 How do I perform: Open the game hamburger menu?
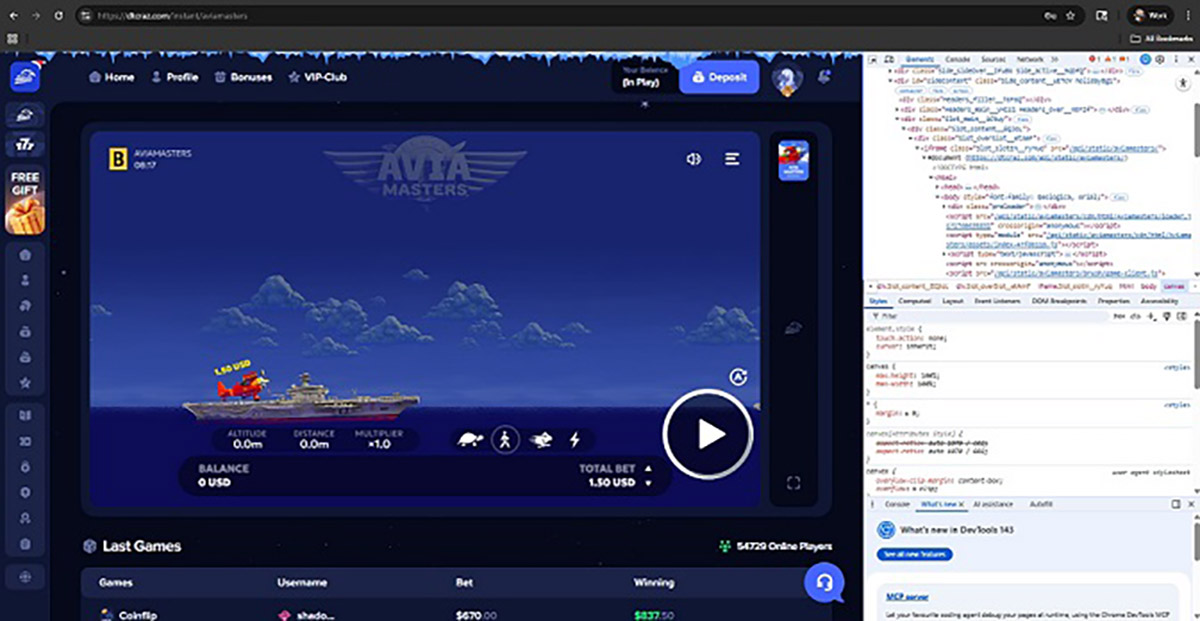point(733,159)
